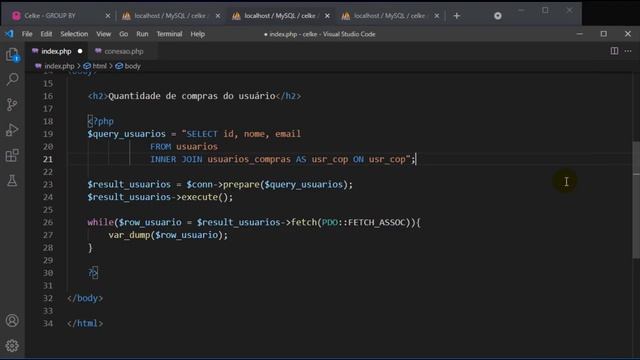The height and width of the screenshot is (360, 640).
Task: Place cursor on INNER JOIN line
Action: 282,159
